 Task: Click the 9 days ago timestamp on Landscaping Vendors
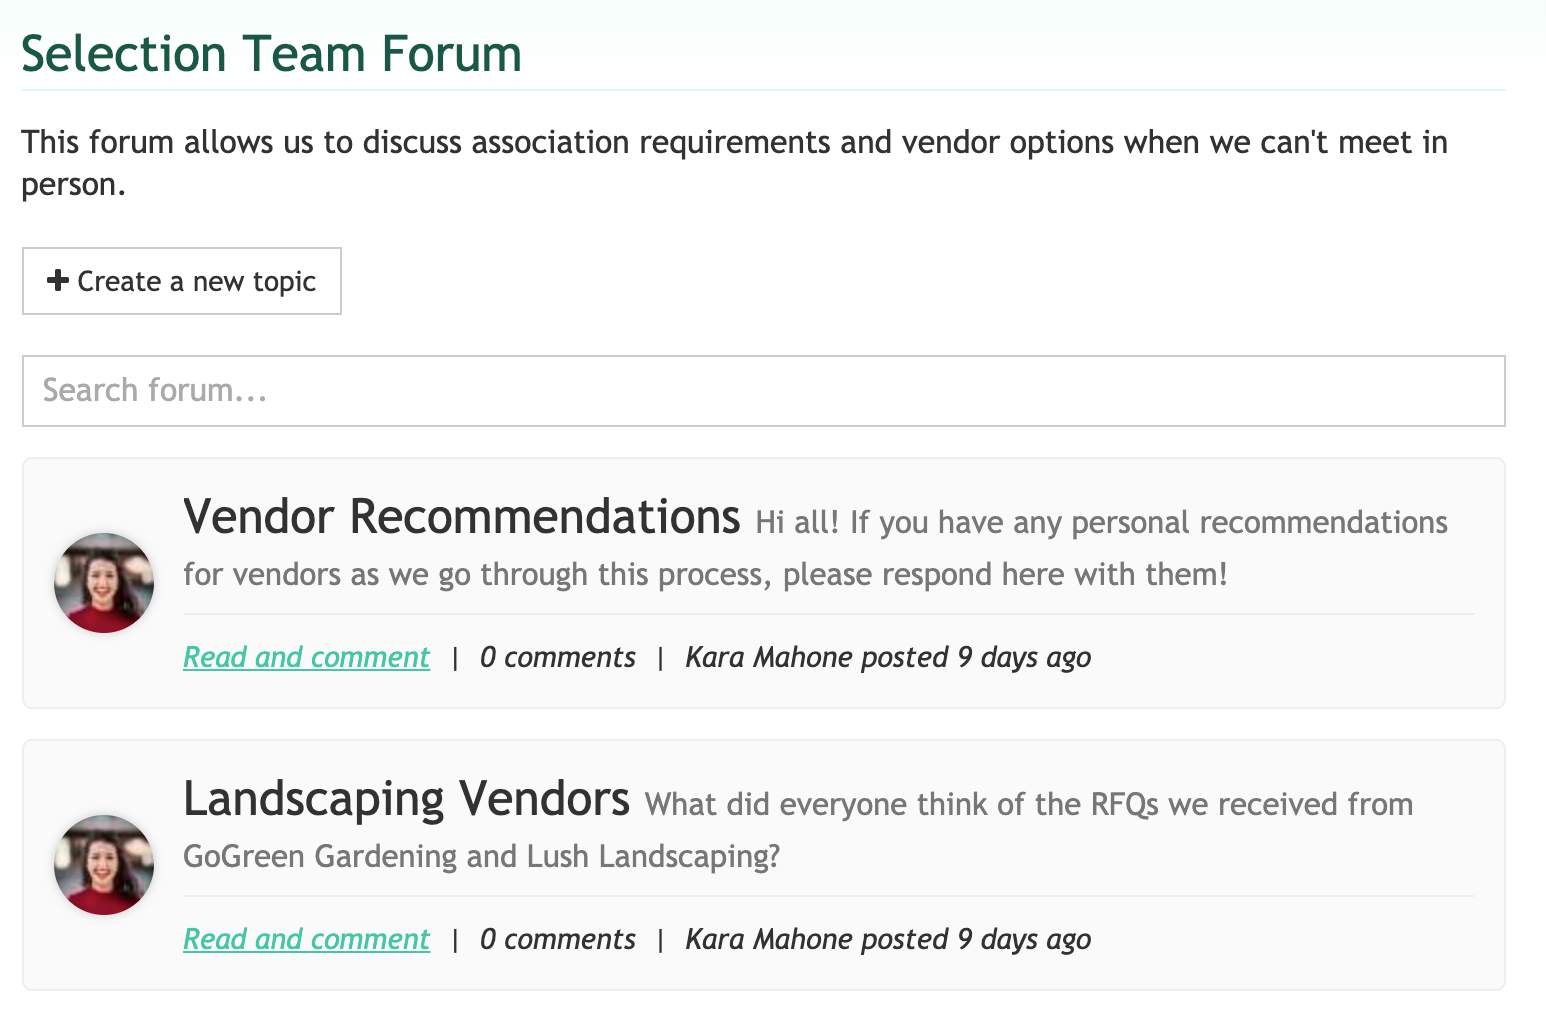point(1024,939)
